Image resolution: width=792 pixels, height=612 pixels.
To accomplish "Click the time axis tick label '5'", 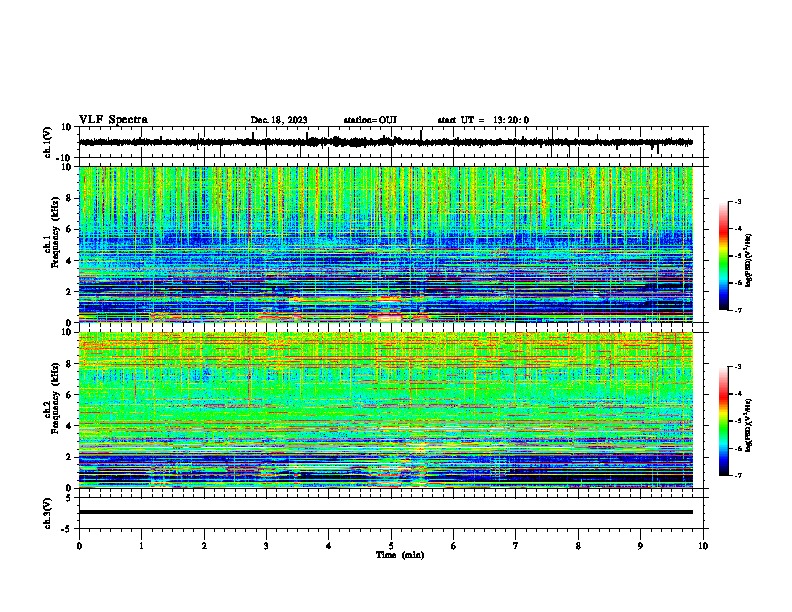I will [x=391, y=546].
